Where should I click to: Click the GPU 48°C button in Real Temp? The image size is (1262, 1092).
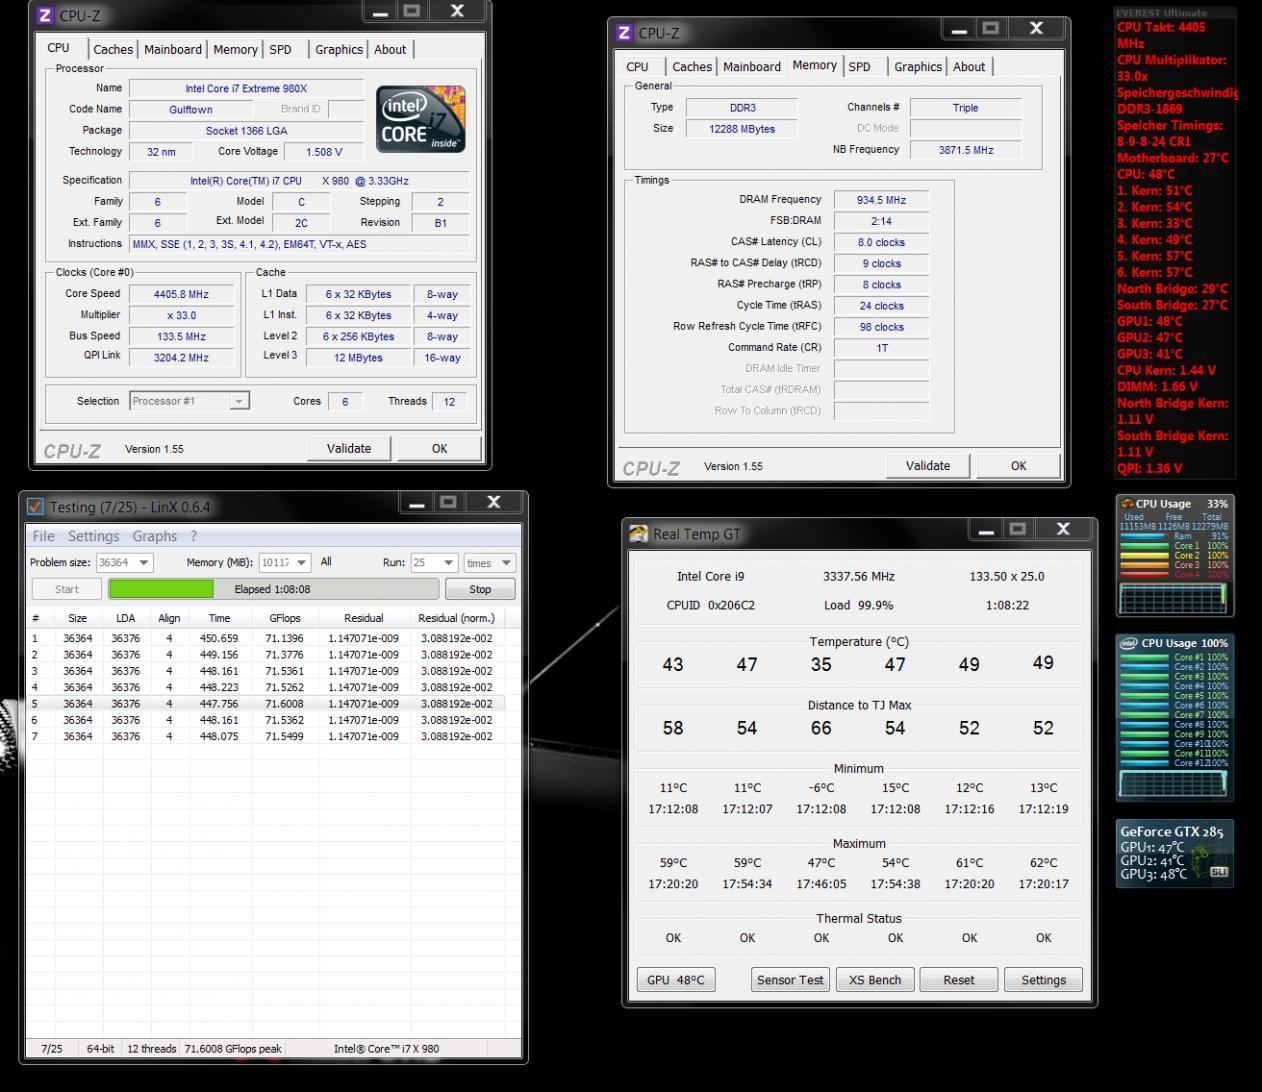pyautogui.click(x=675, y=980)
